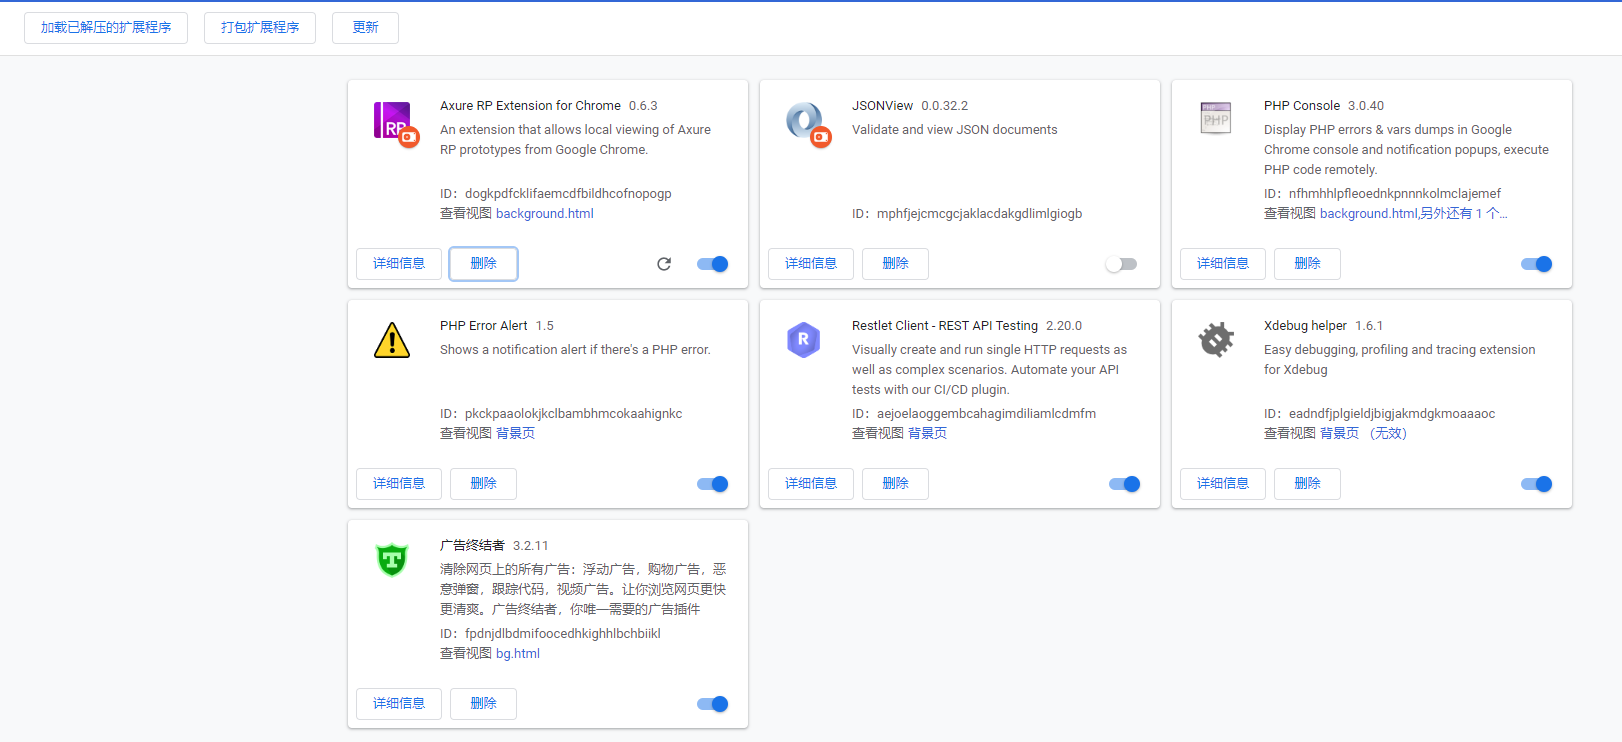Click the 广告终结者 green shield icon
The image size is (1622, 742).
392,560
